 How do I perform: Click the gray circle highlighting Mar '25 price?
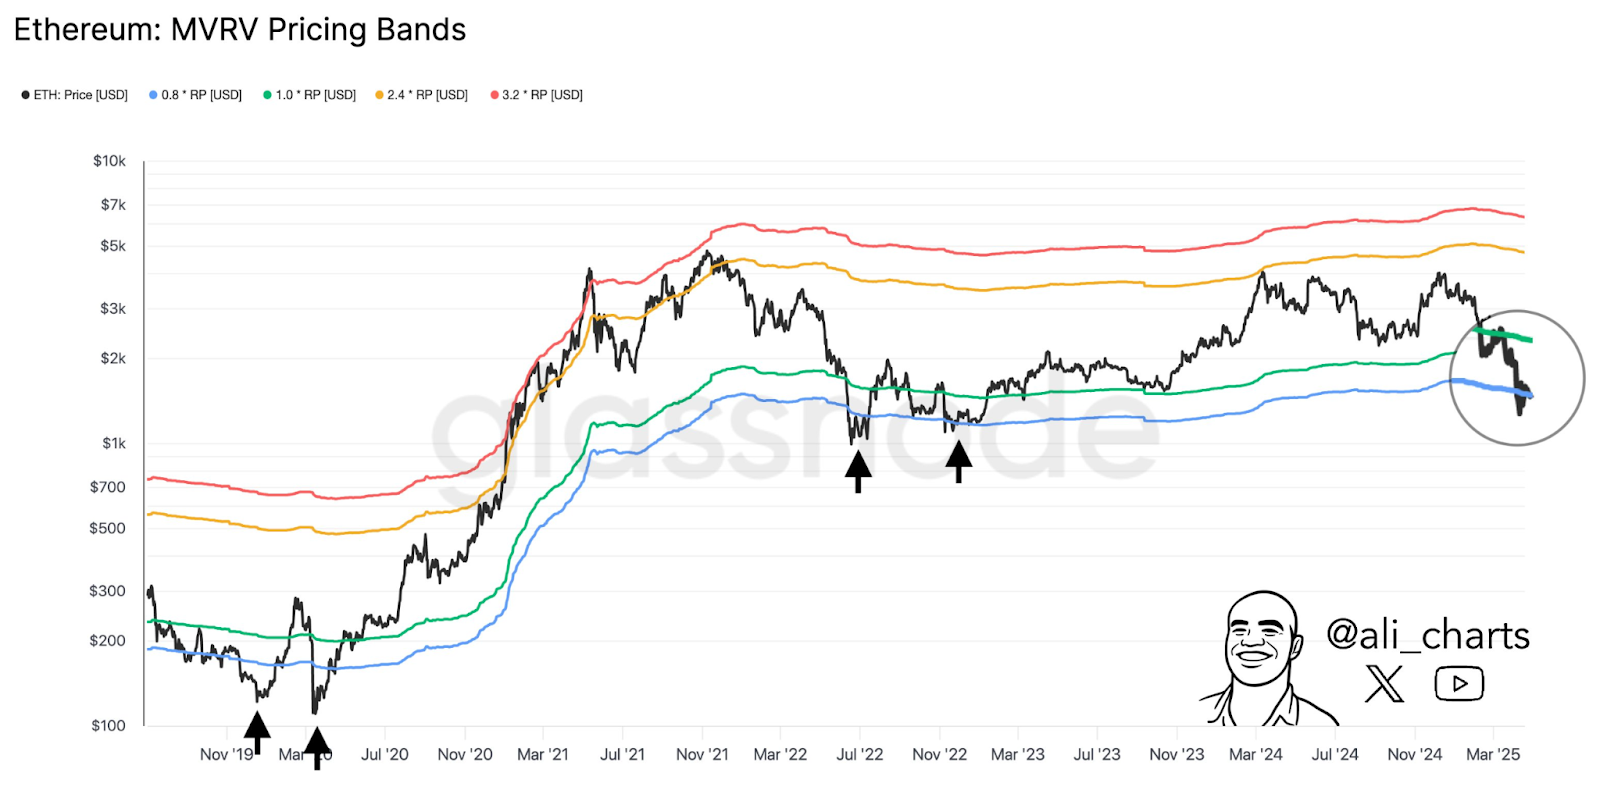[x=1517, y=378]
